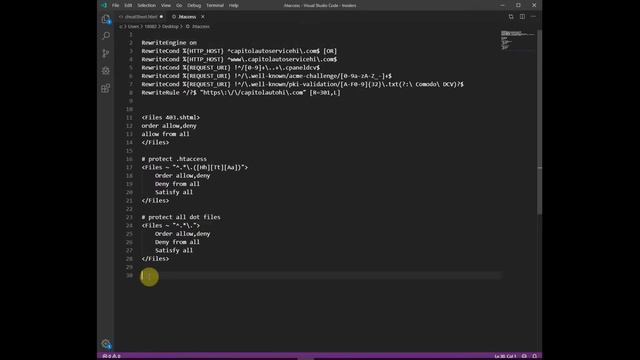Show errors and warnings count in status bar

[111, 356]
